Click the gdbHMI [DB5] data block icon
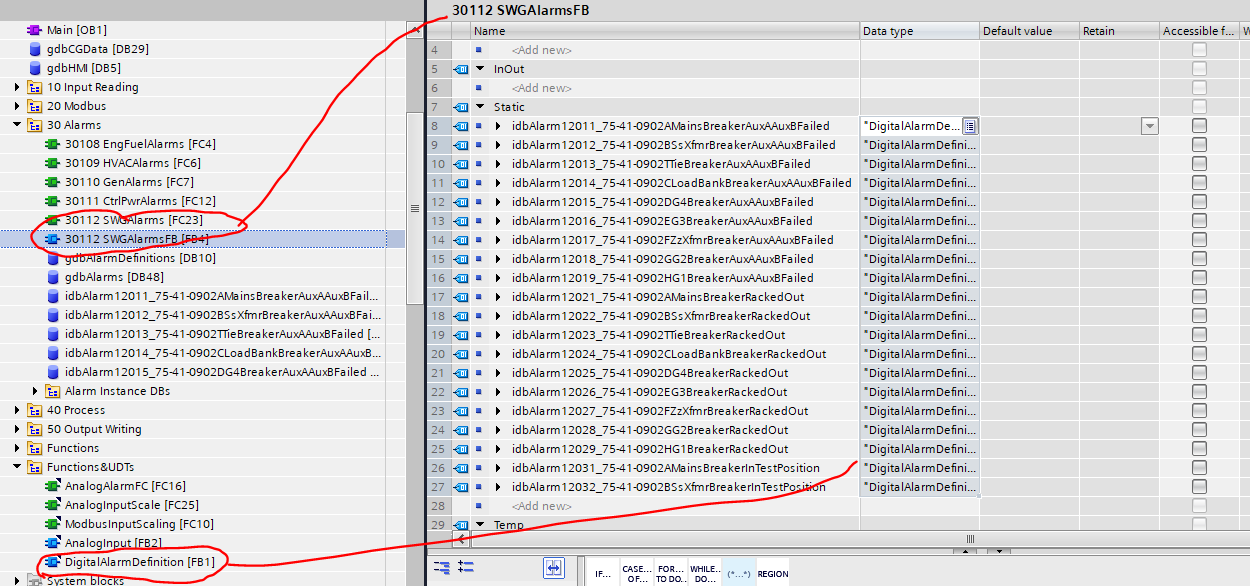The height and width of the screenshot is (586, 1250). click(x=35, y=68)
